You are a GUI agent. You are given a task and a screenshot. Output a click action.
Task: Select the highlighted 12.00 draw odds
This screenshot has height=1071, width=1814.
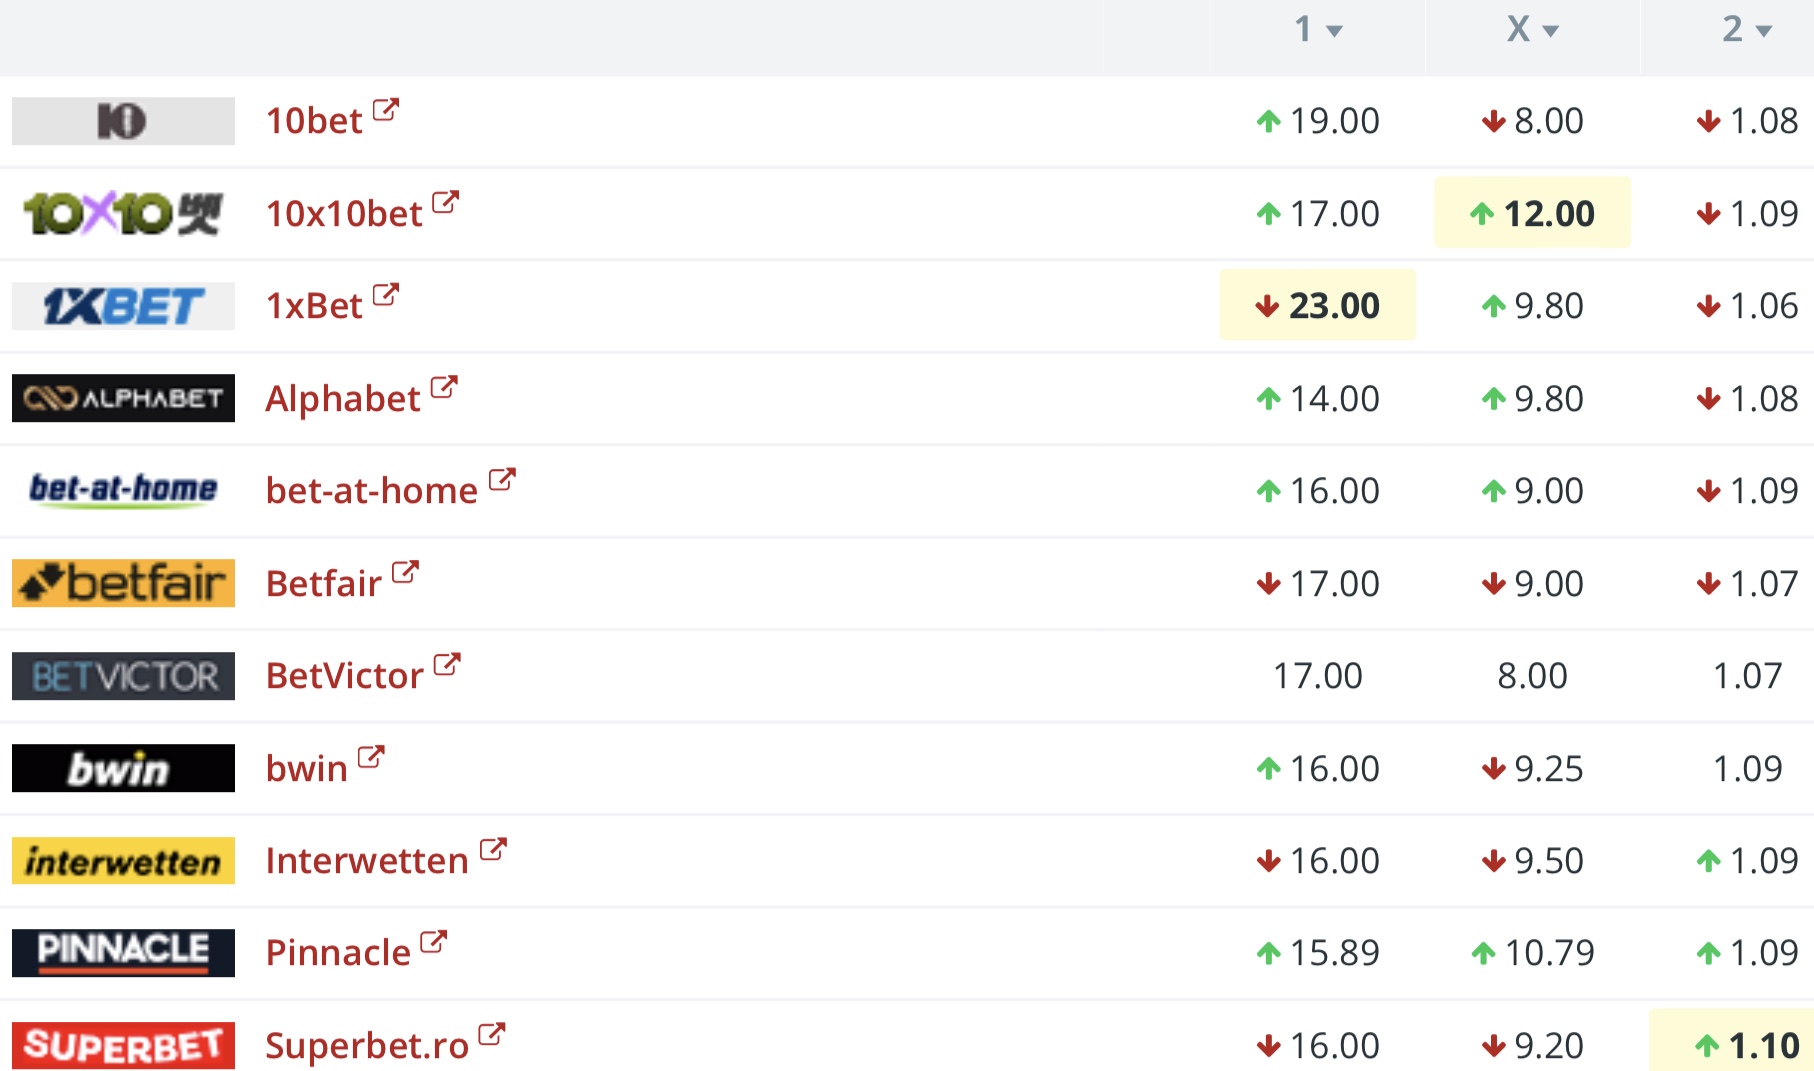(x=1532, y=212)
